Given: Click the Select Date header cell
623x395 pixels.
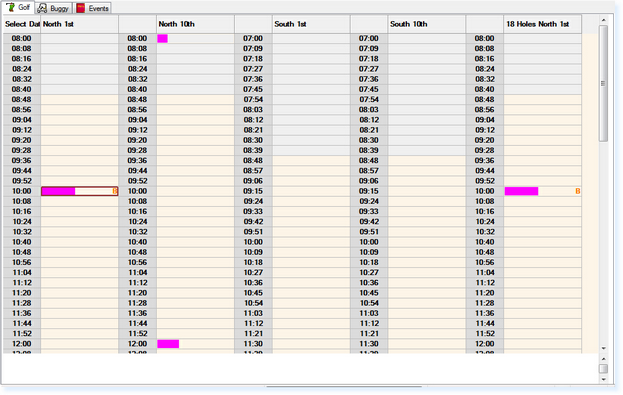Looking at the screenshot, I should coord(22,24).
